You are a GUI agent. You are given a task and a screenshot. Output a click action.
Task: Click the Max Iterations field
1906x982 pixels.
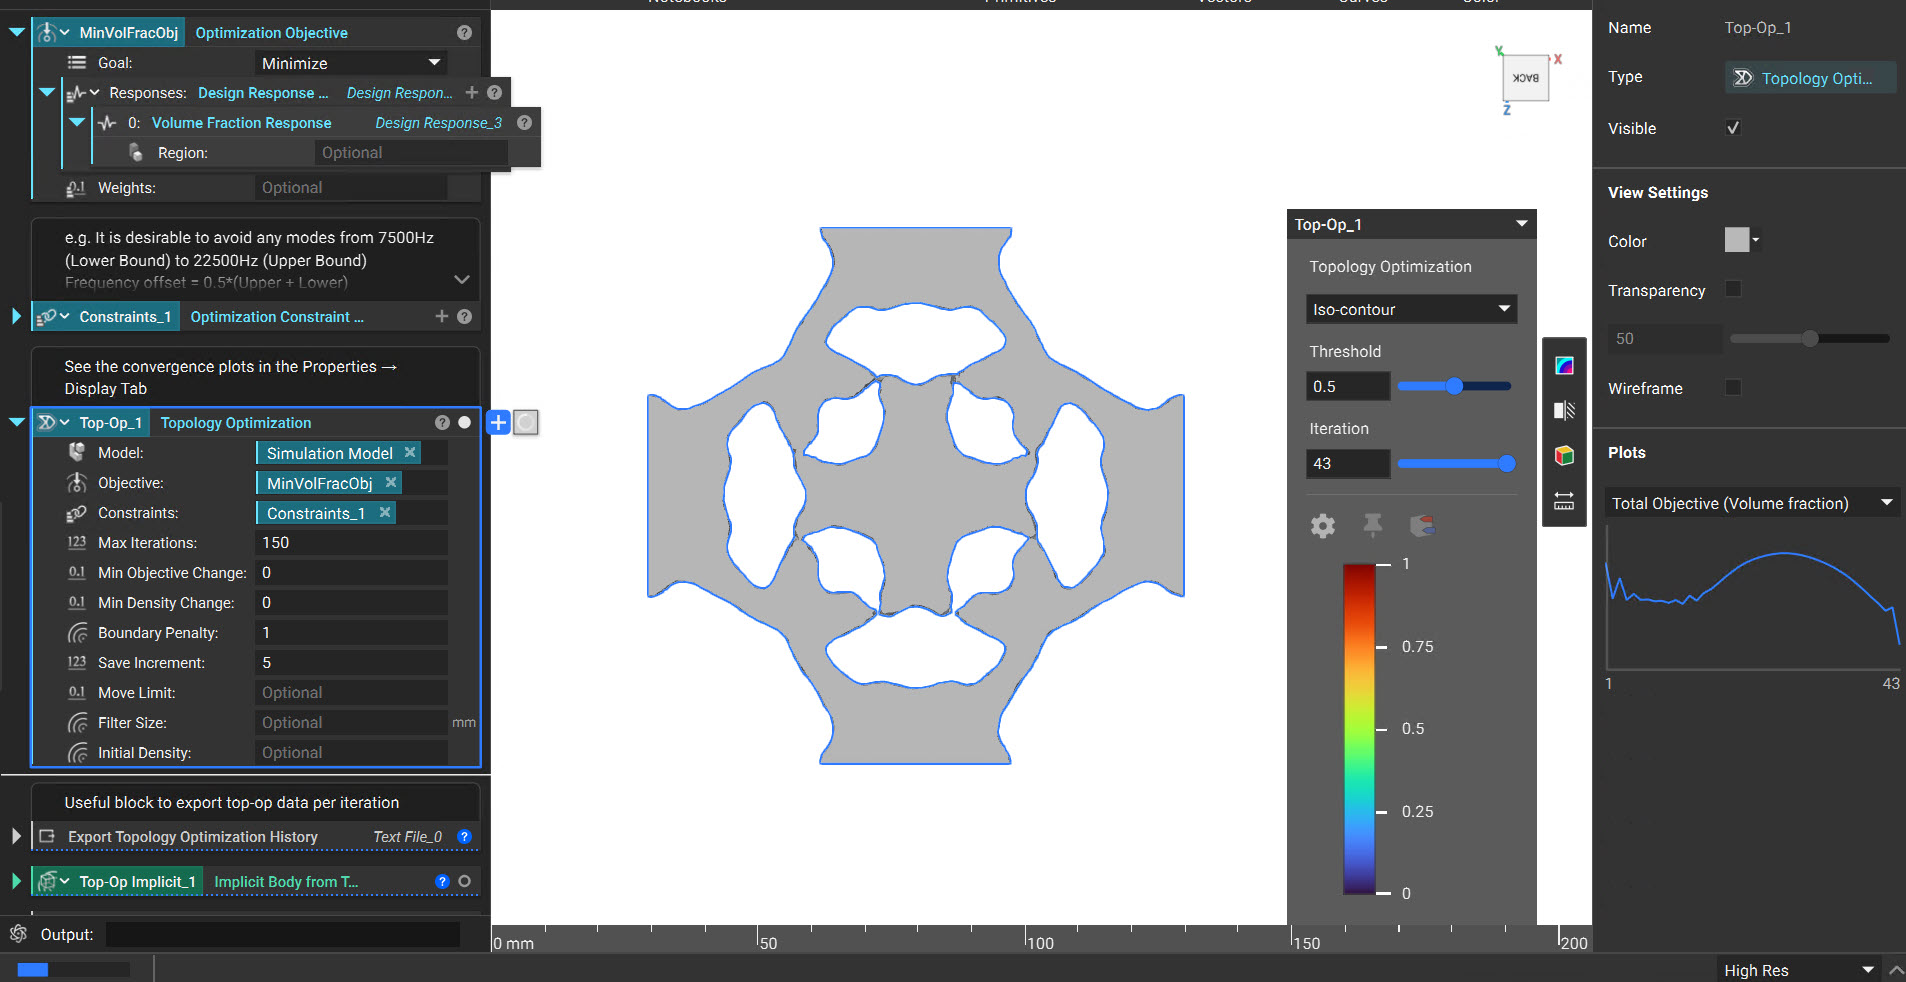(351, 543)
